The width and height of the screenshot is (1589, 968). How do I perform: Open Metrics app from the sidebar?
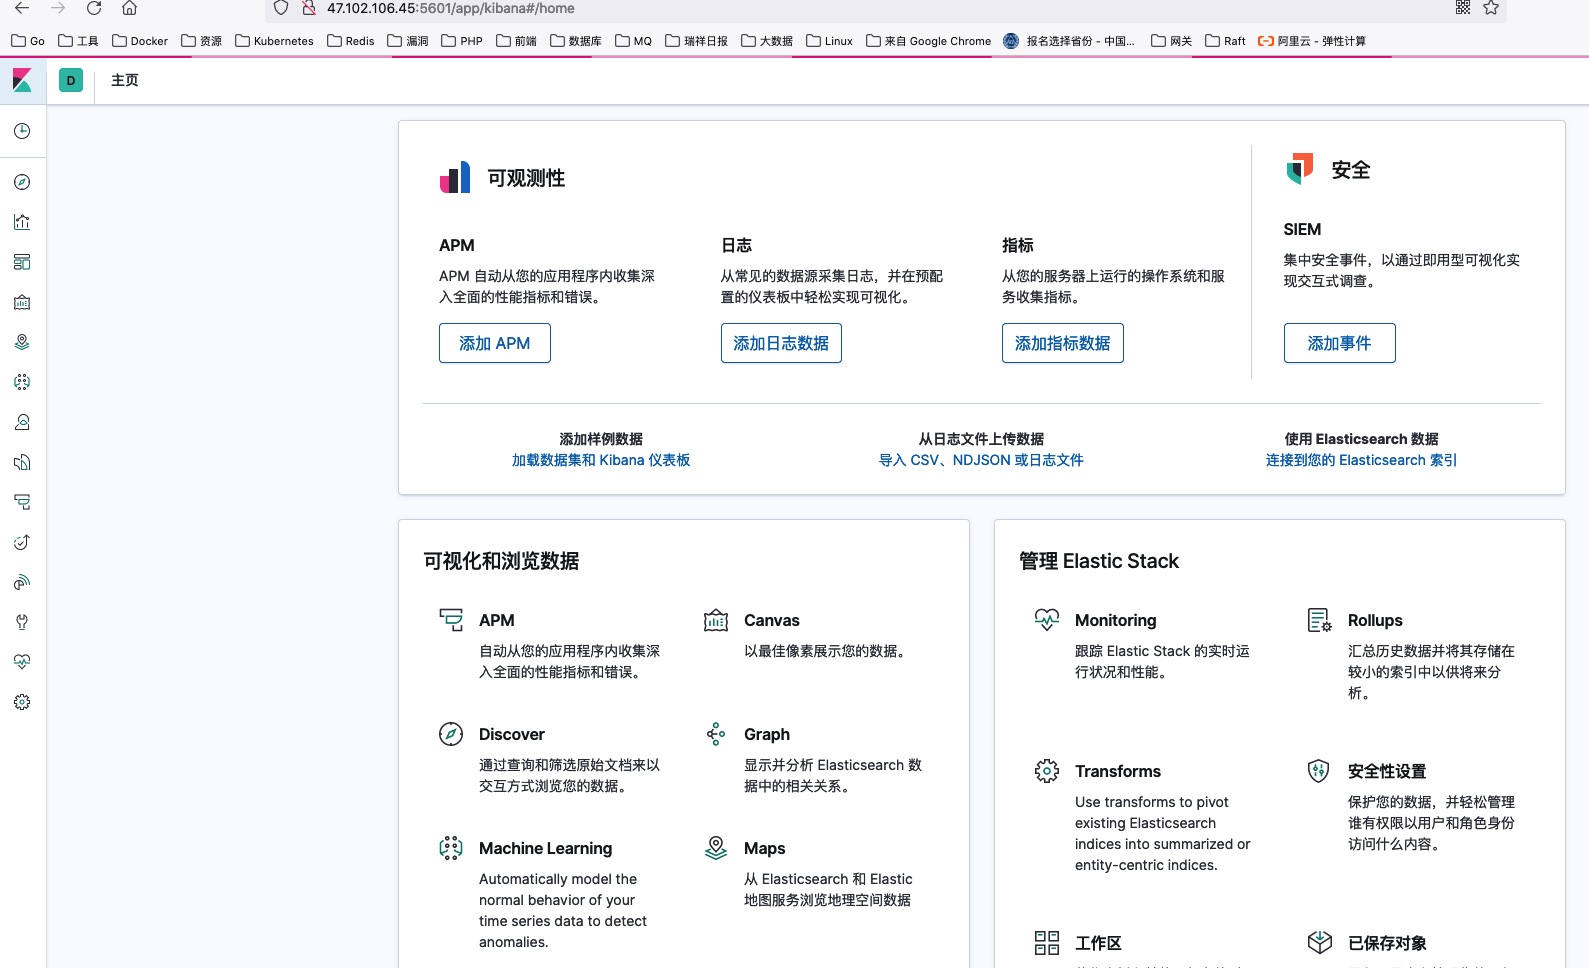[22, 422]
